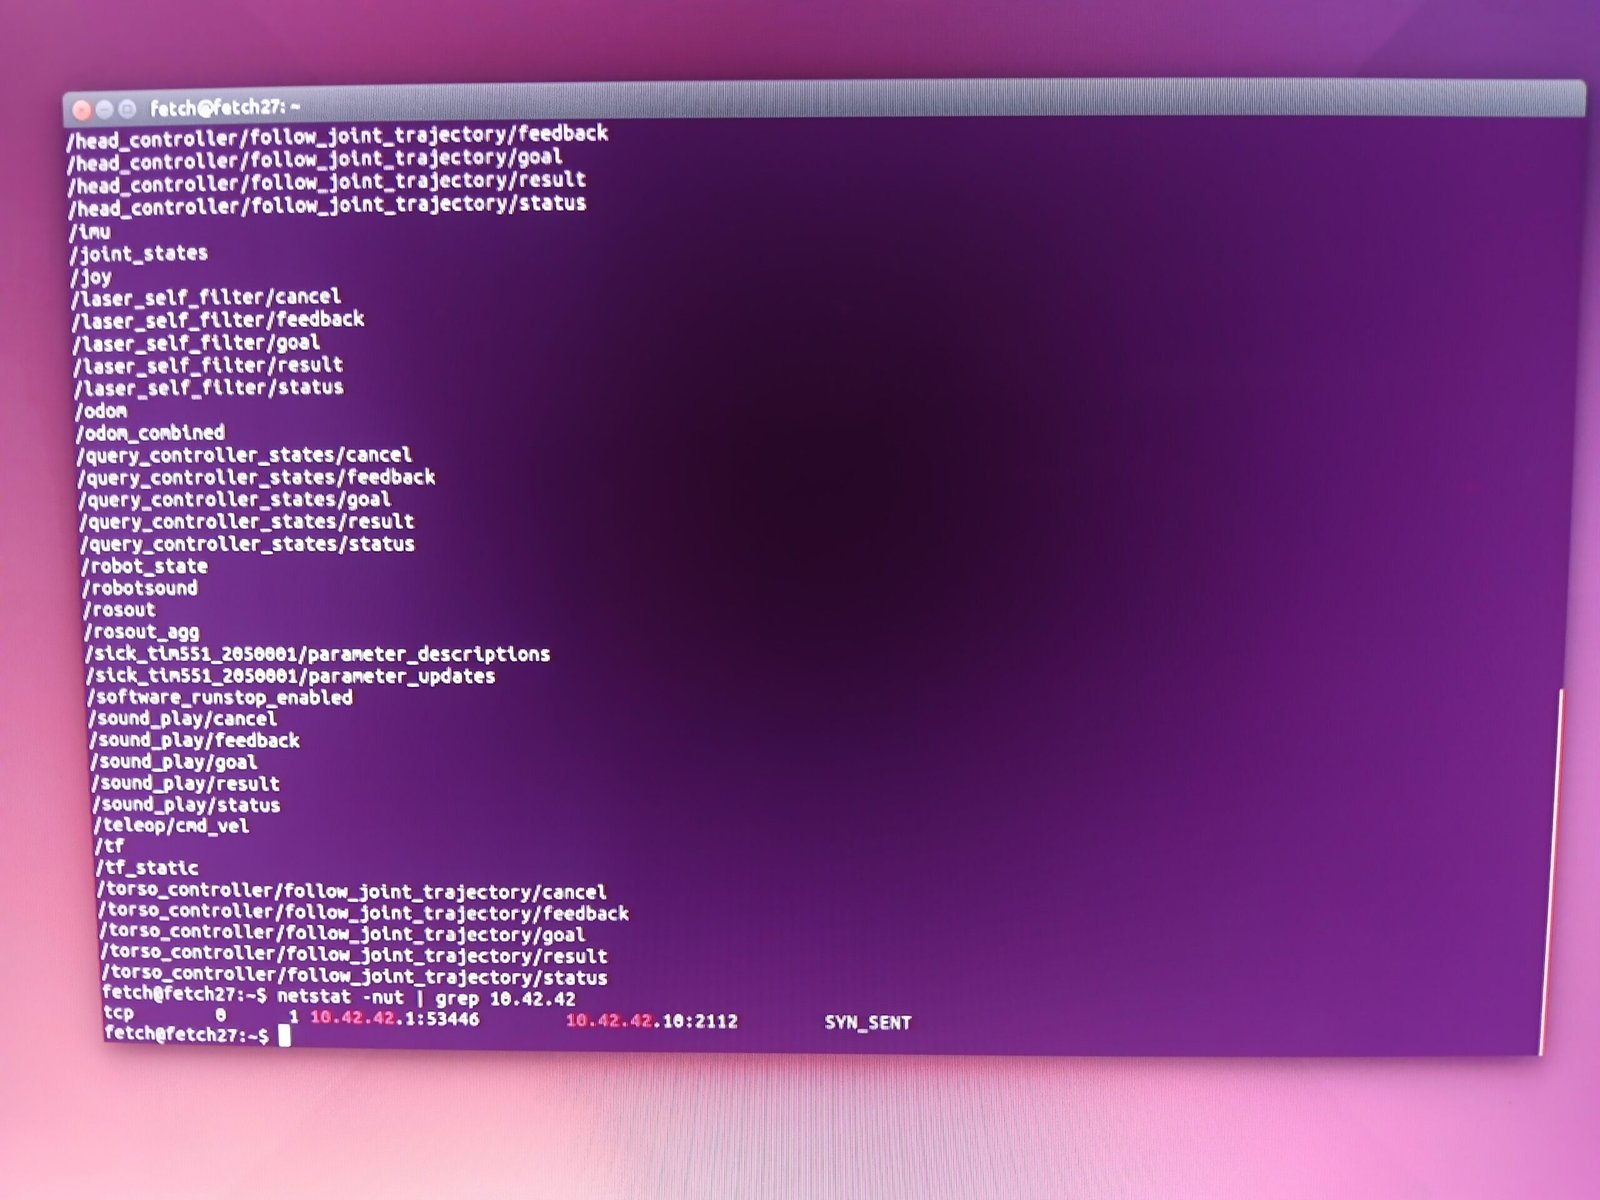Select /query_controller_states/result line
This screenshot has height=1200, width=1600.
tap(247, 522)
